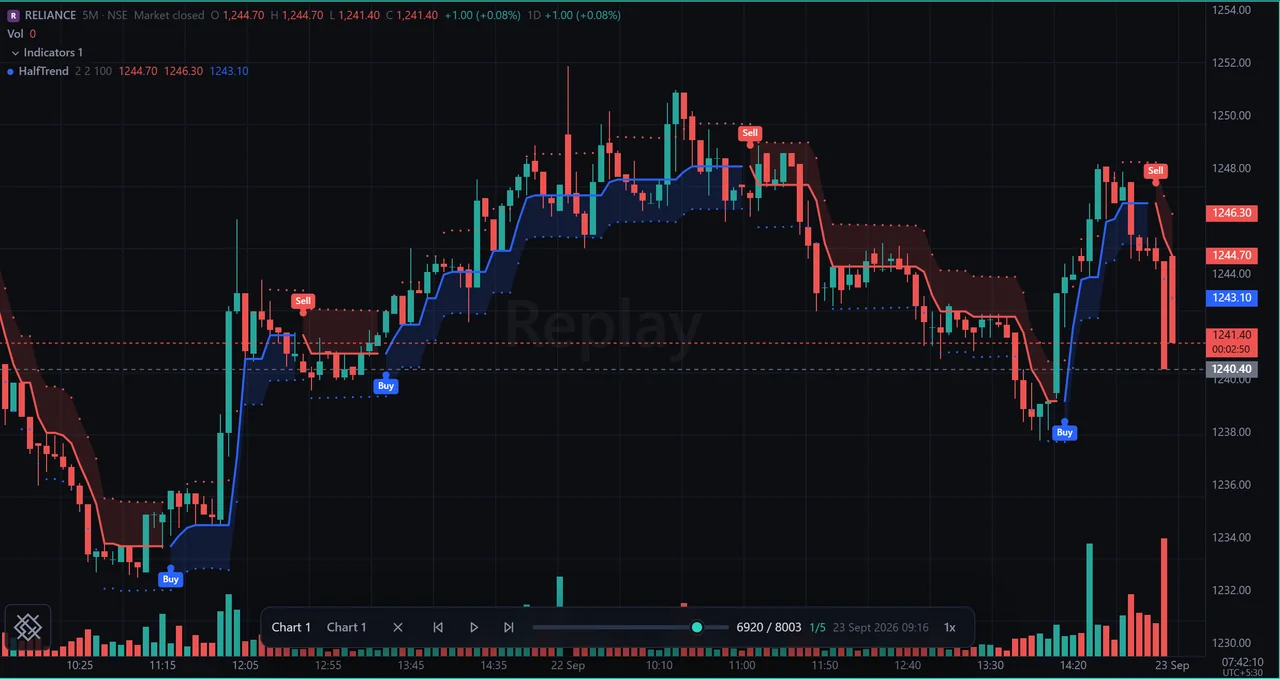Click the 23 Sep date on time axis
1280x679 pixels.
click(1172, 665)
